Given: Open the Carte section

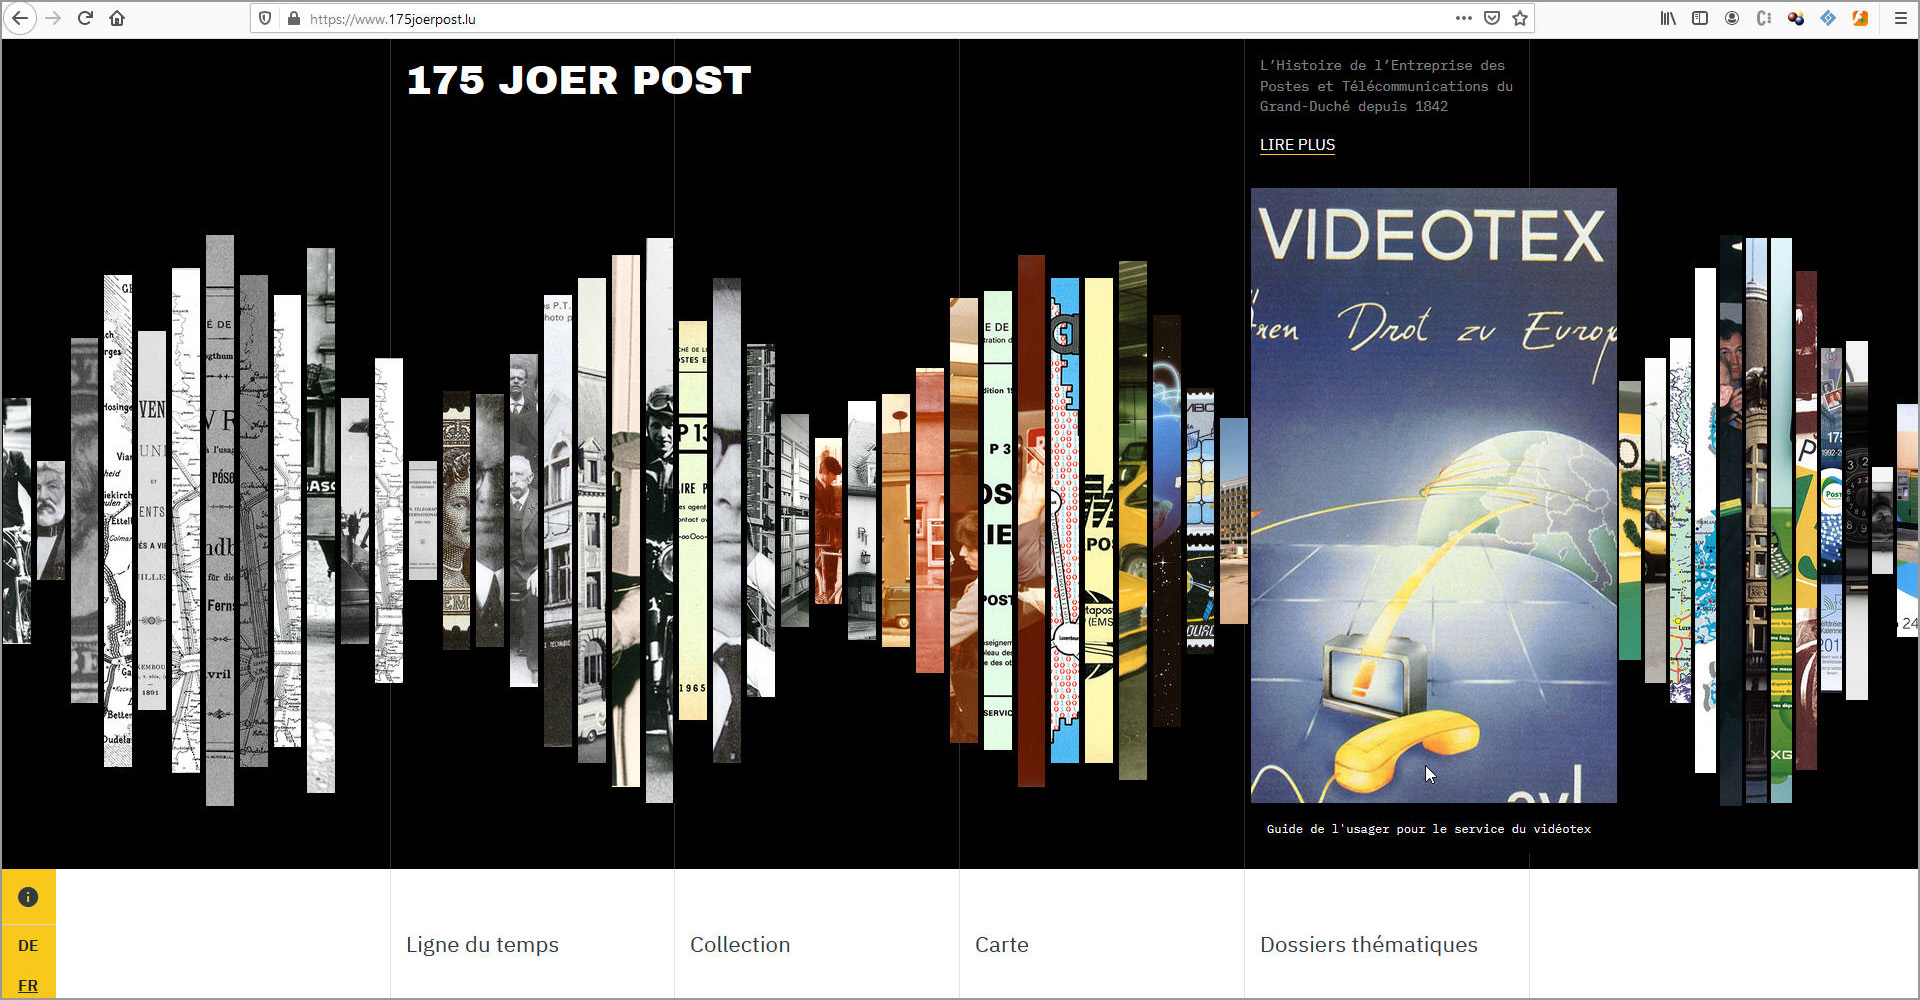Looking at the screenshot, I should [x=1002, y=945].
